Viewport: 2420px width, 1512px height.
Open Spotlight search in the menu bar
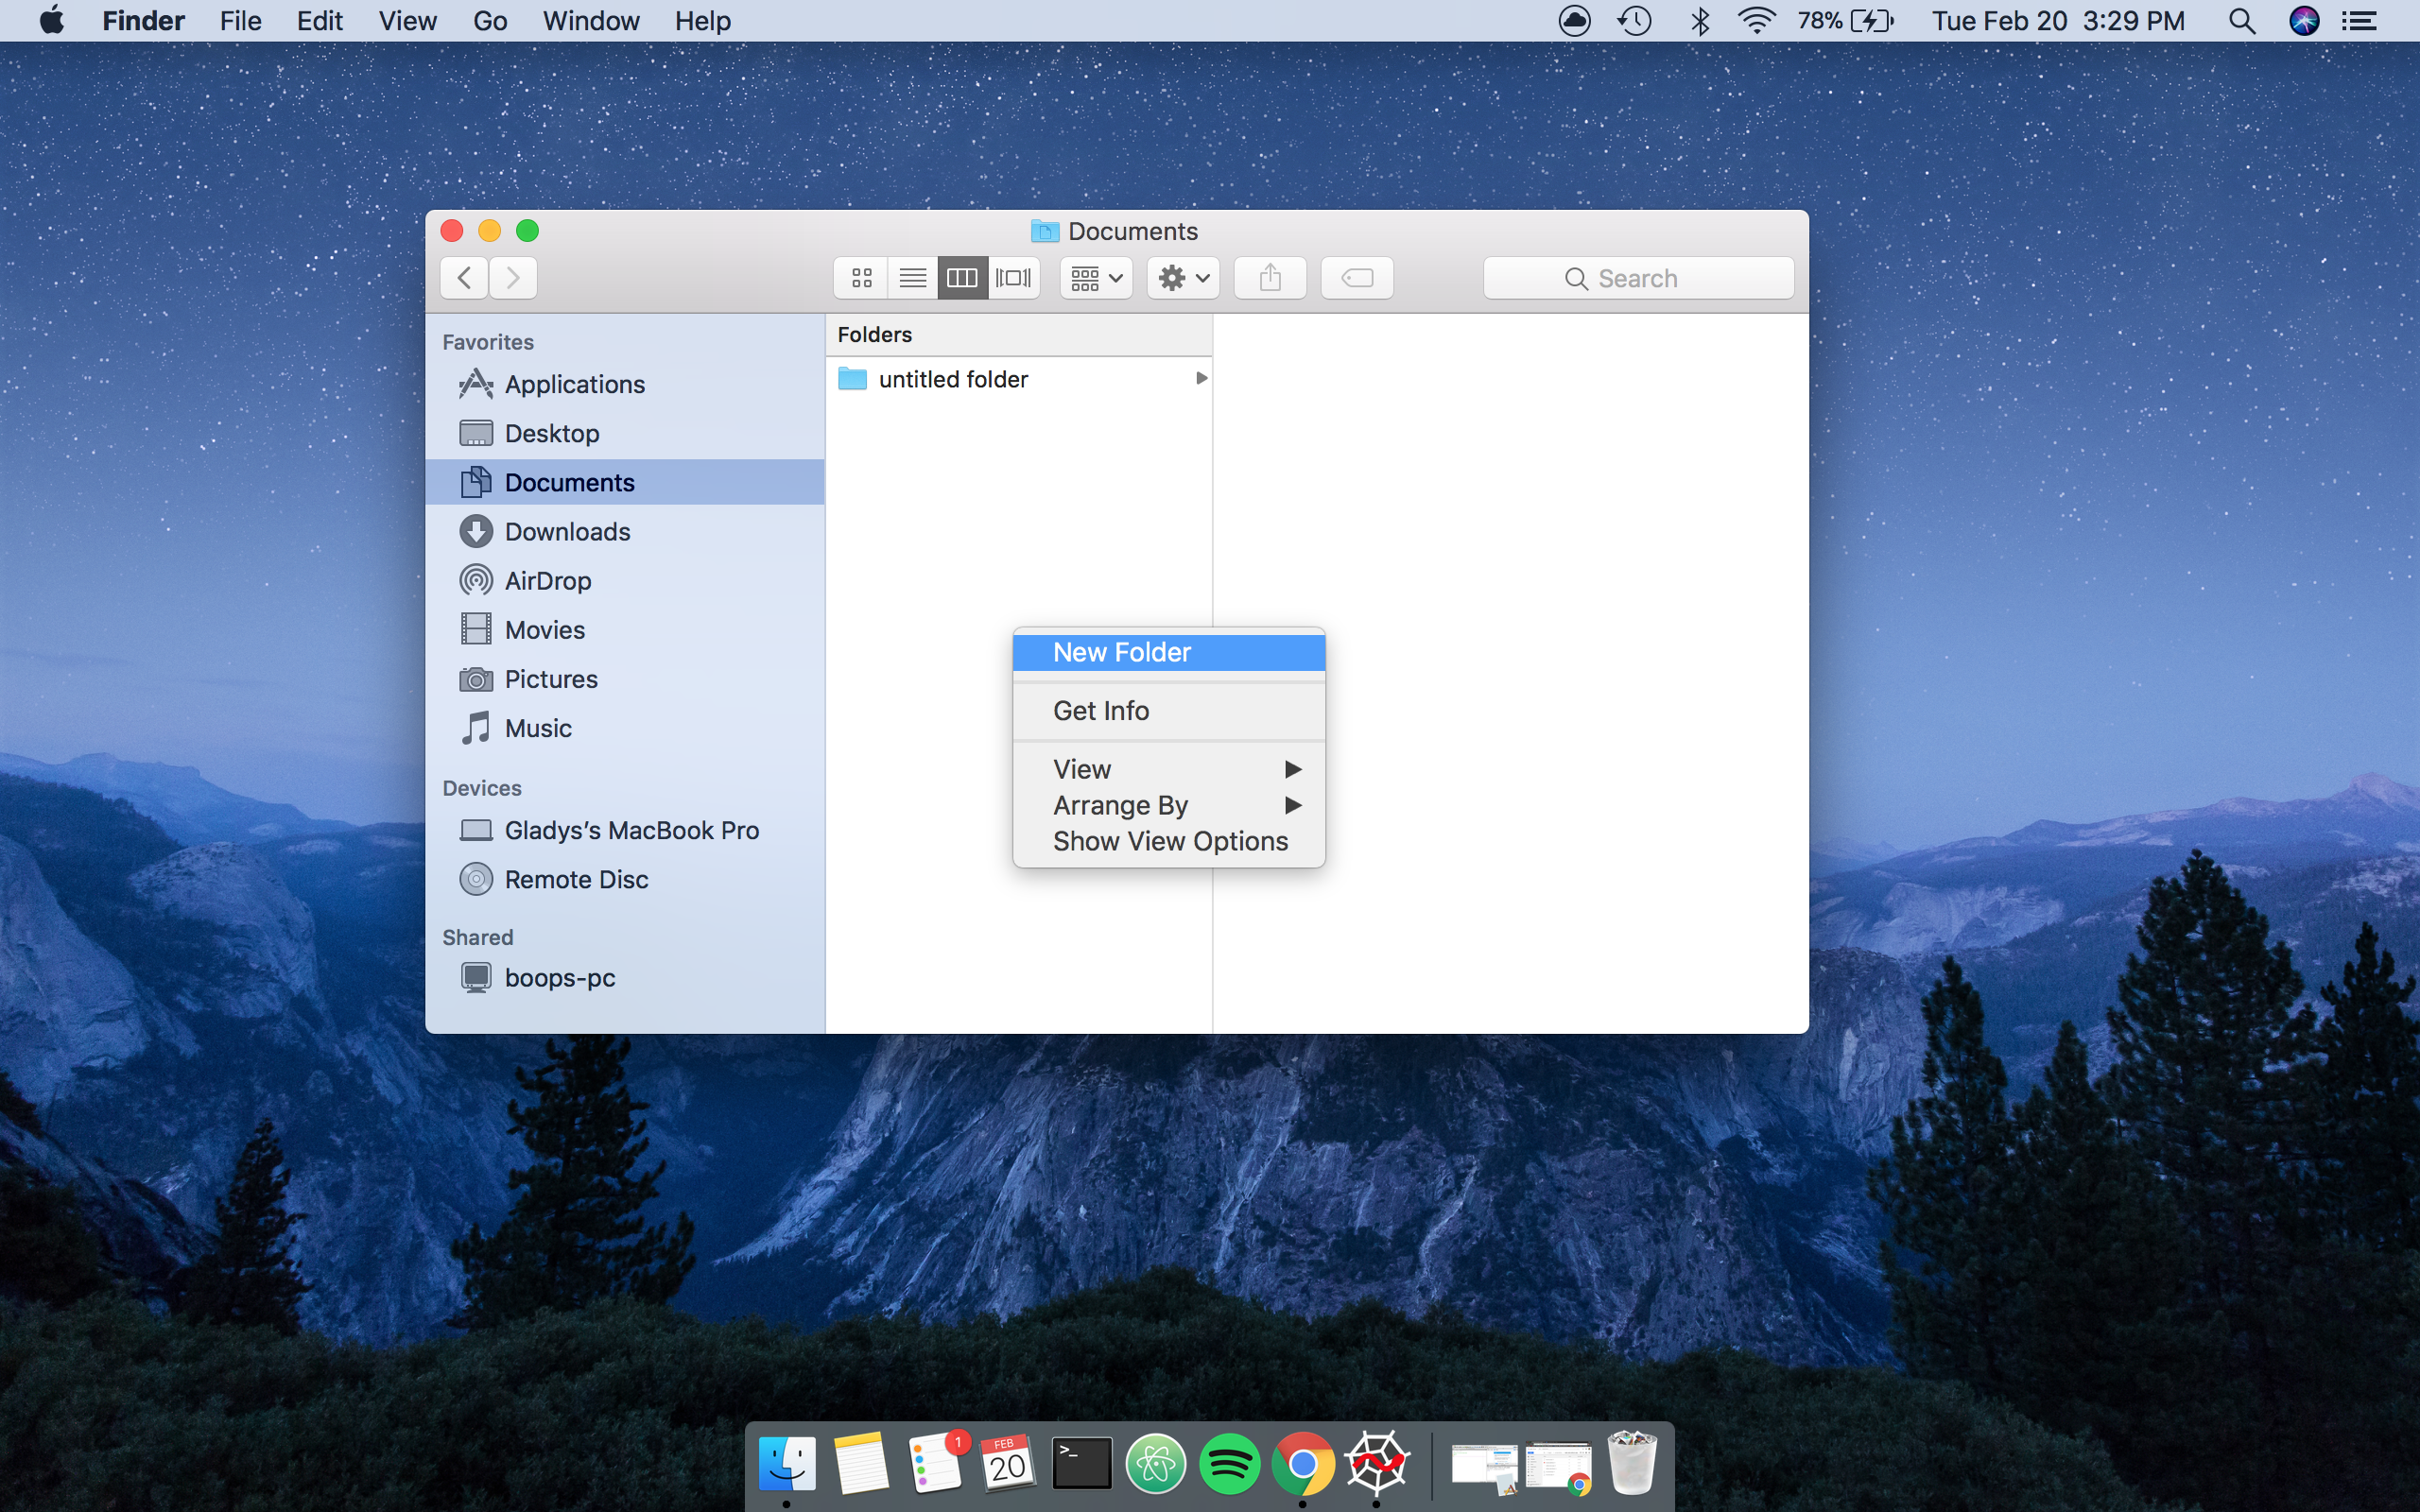2241,21
